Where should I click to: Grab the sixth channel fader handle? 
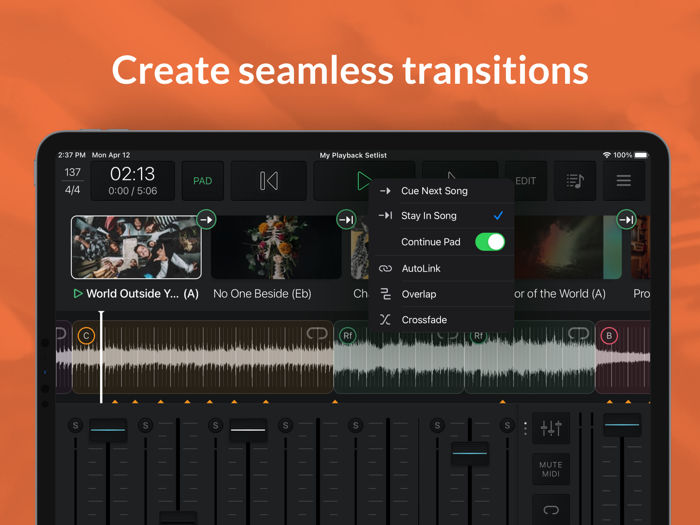coord(470,453)
